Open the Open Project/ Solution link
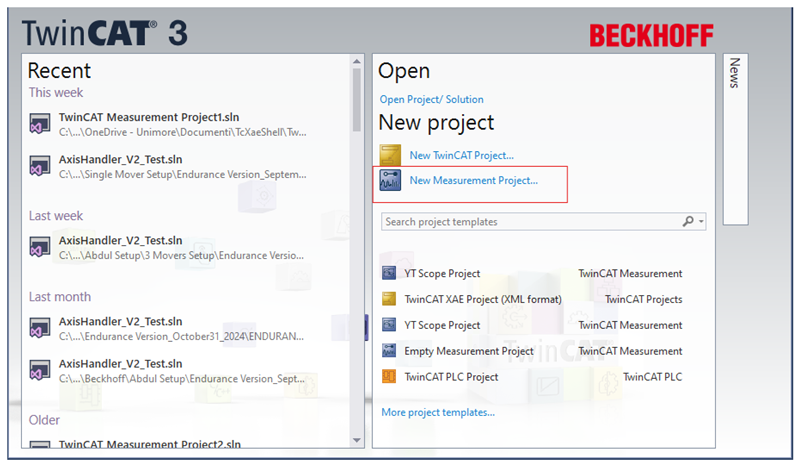 431,99
